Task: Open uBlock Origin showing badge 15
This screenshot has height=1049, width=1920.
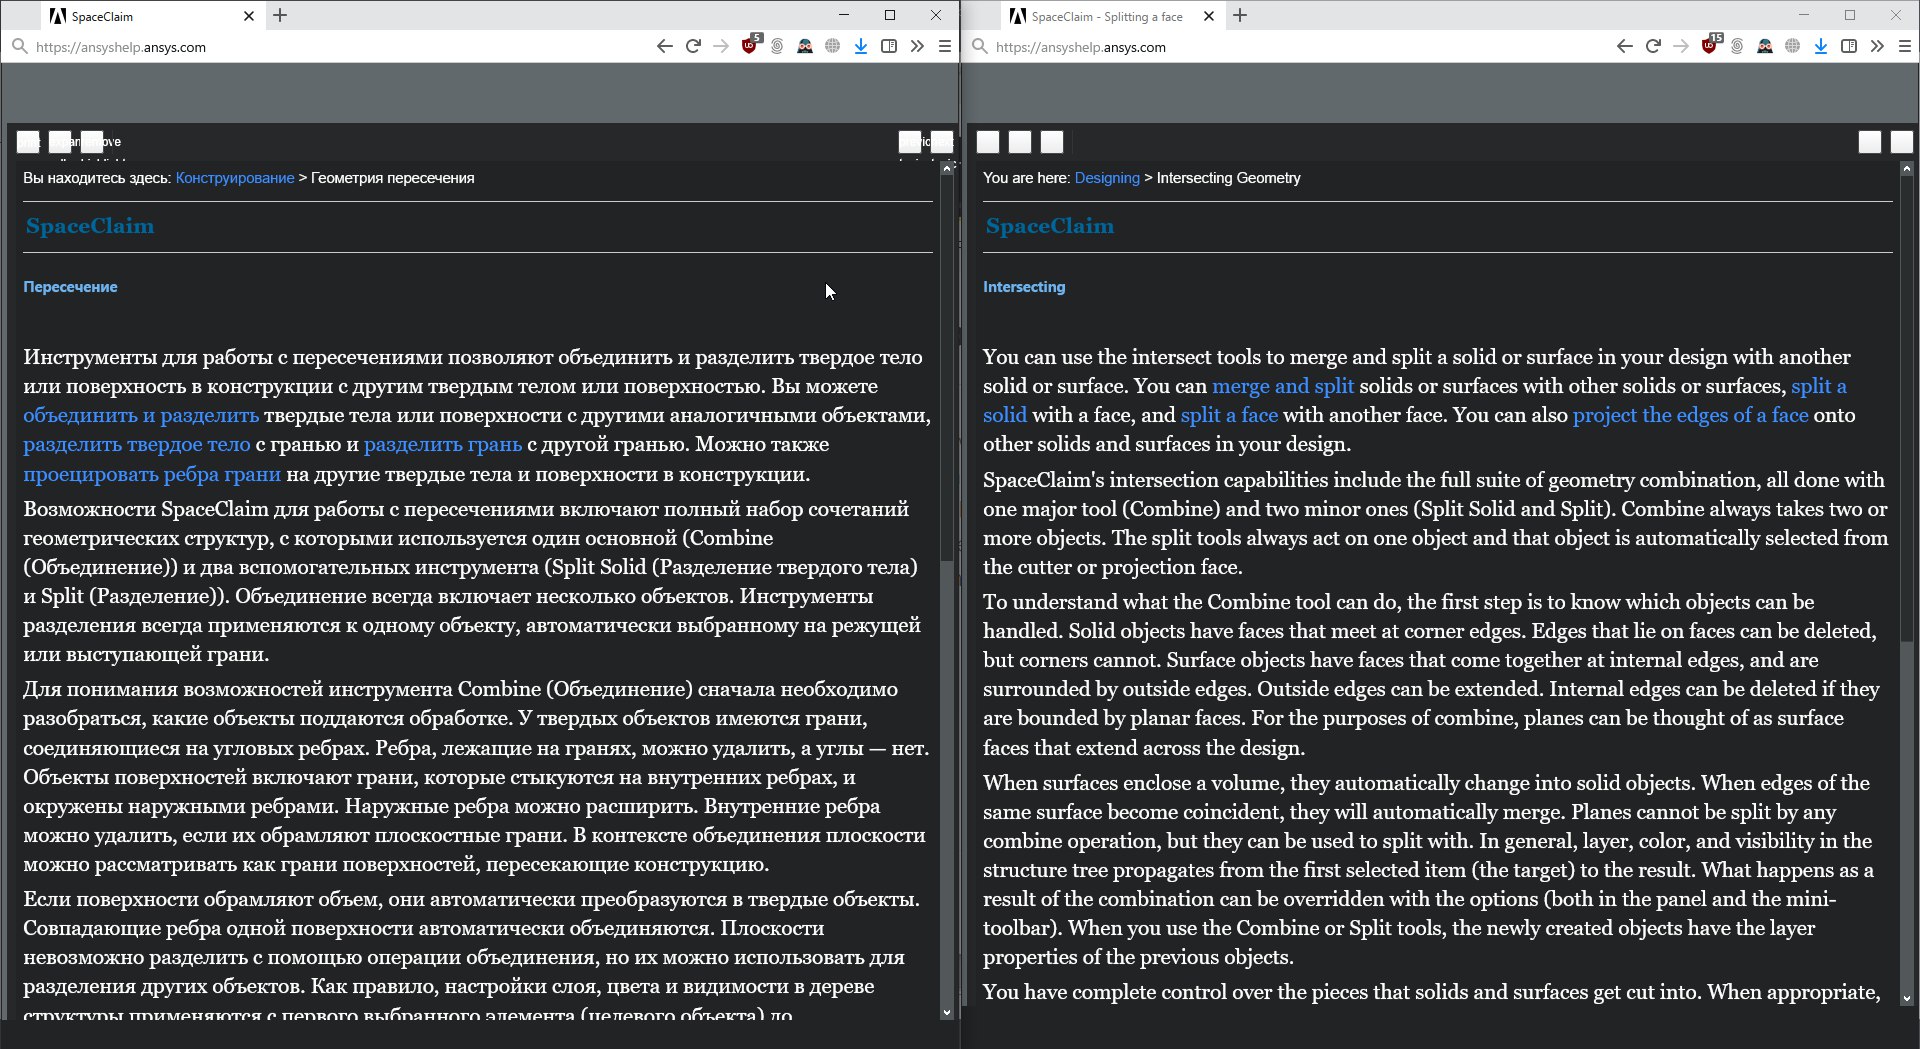Action: (1711, 45)
